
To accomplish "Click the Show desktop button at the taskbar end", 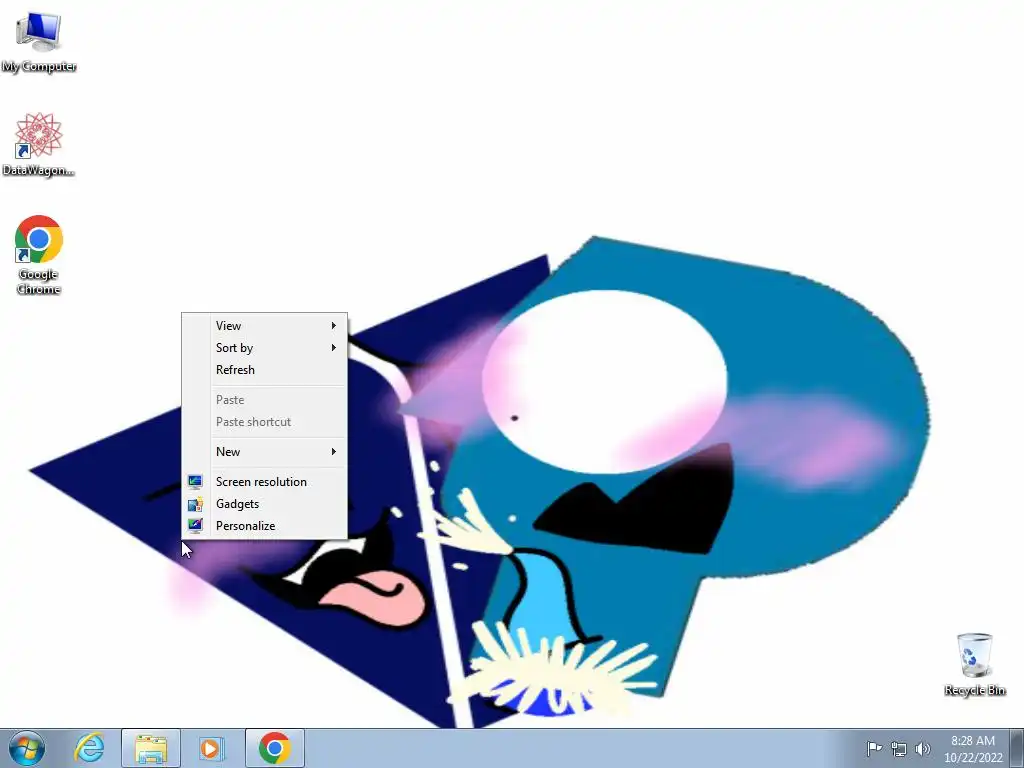I will point(1017,748).
